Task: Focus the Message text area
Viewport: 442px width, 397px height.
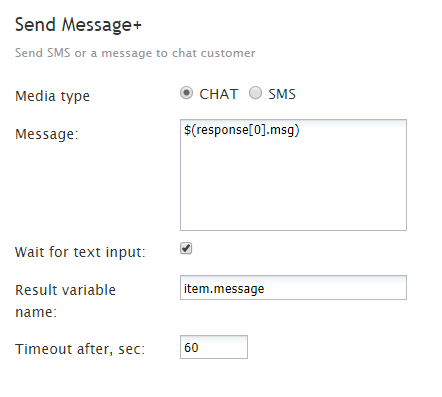Action: (293, 175)
